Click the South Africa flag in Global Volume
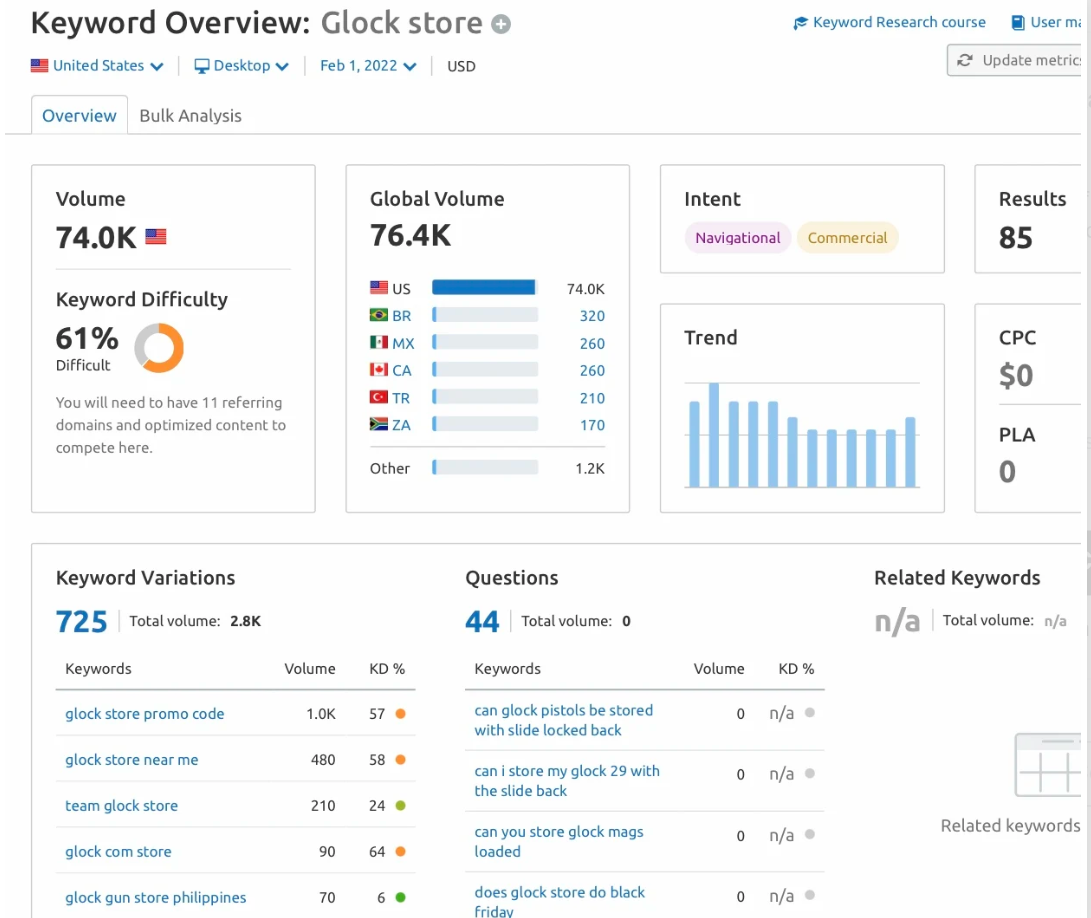The image size is (1091, 918). (379, 424)
